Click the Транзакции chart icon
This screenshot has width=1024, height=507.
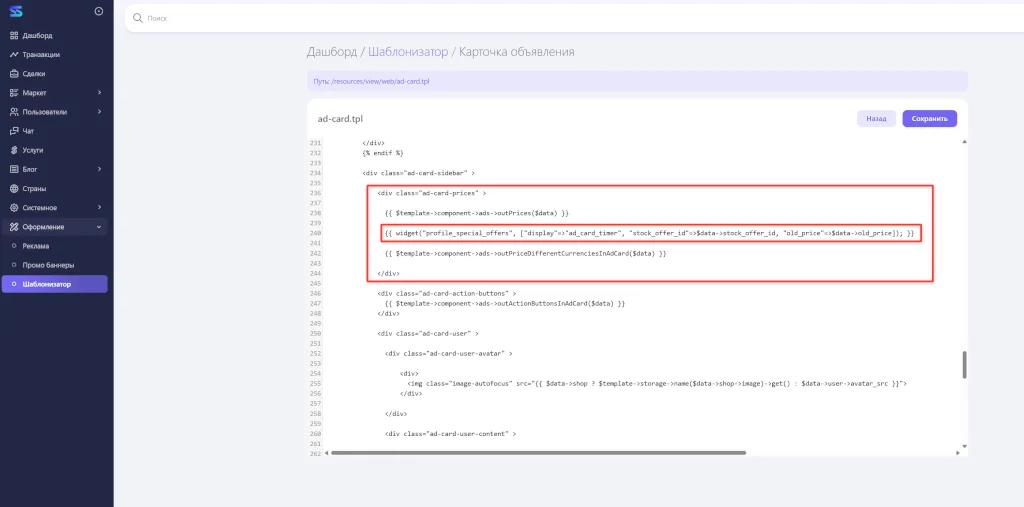click(x=14, y=54)
